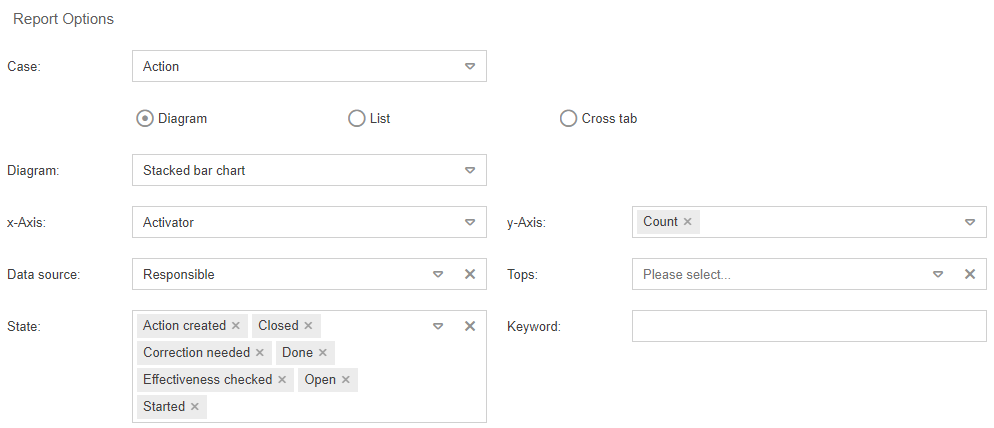This screenshot has height=428, width=994.
Task: Remove the 'Action created' state tag
Action: click(236, 326)
